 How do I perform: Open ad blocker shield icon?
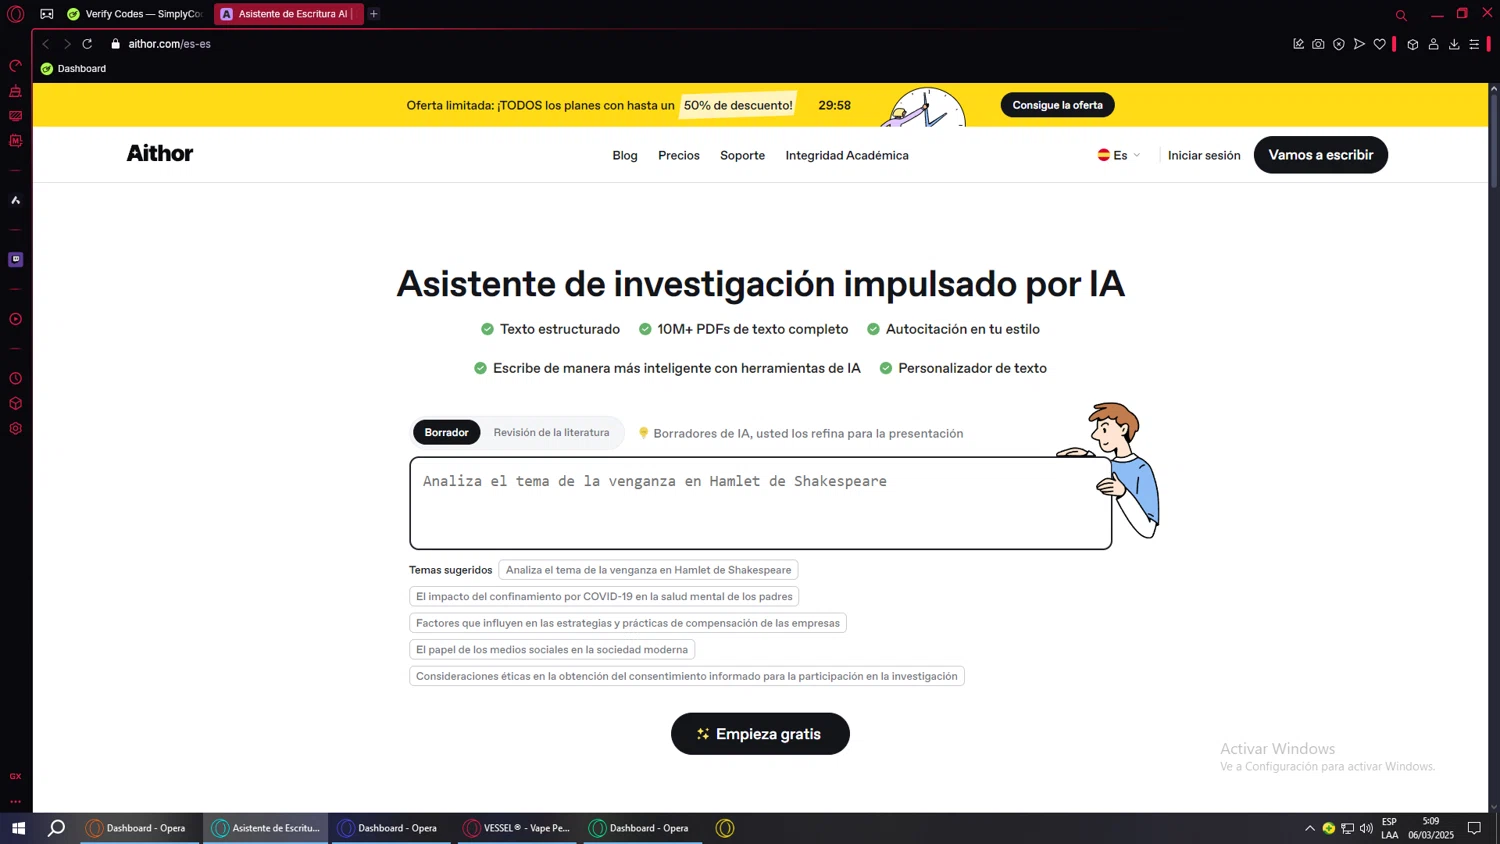coord(1339,44)
